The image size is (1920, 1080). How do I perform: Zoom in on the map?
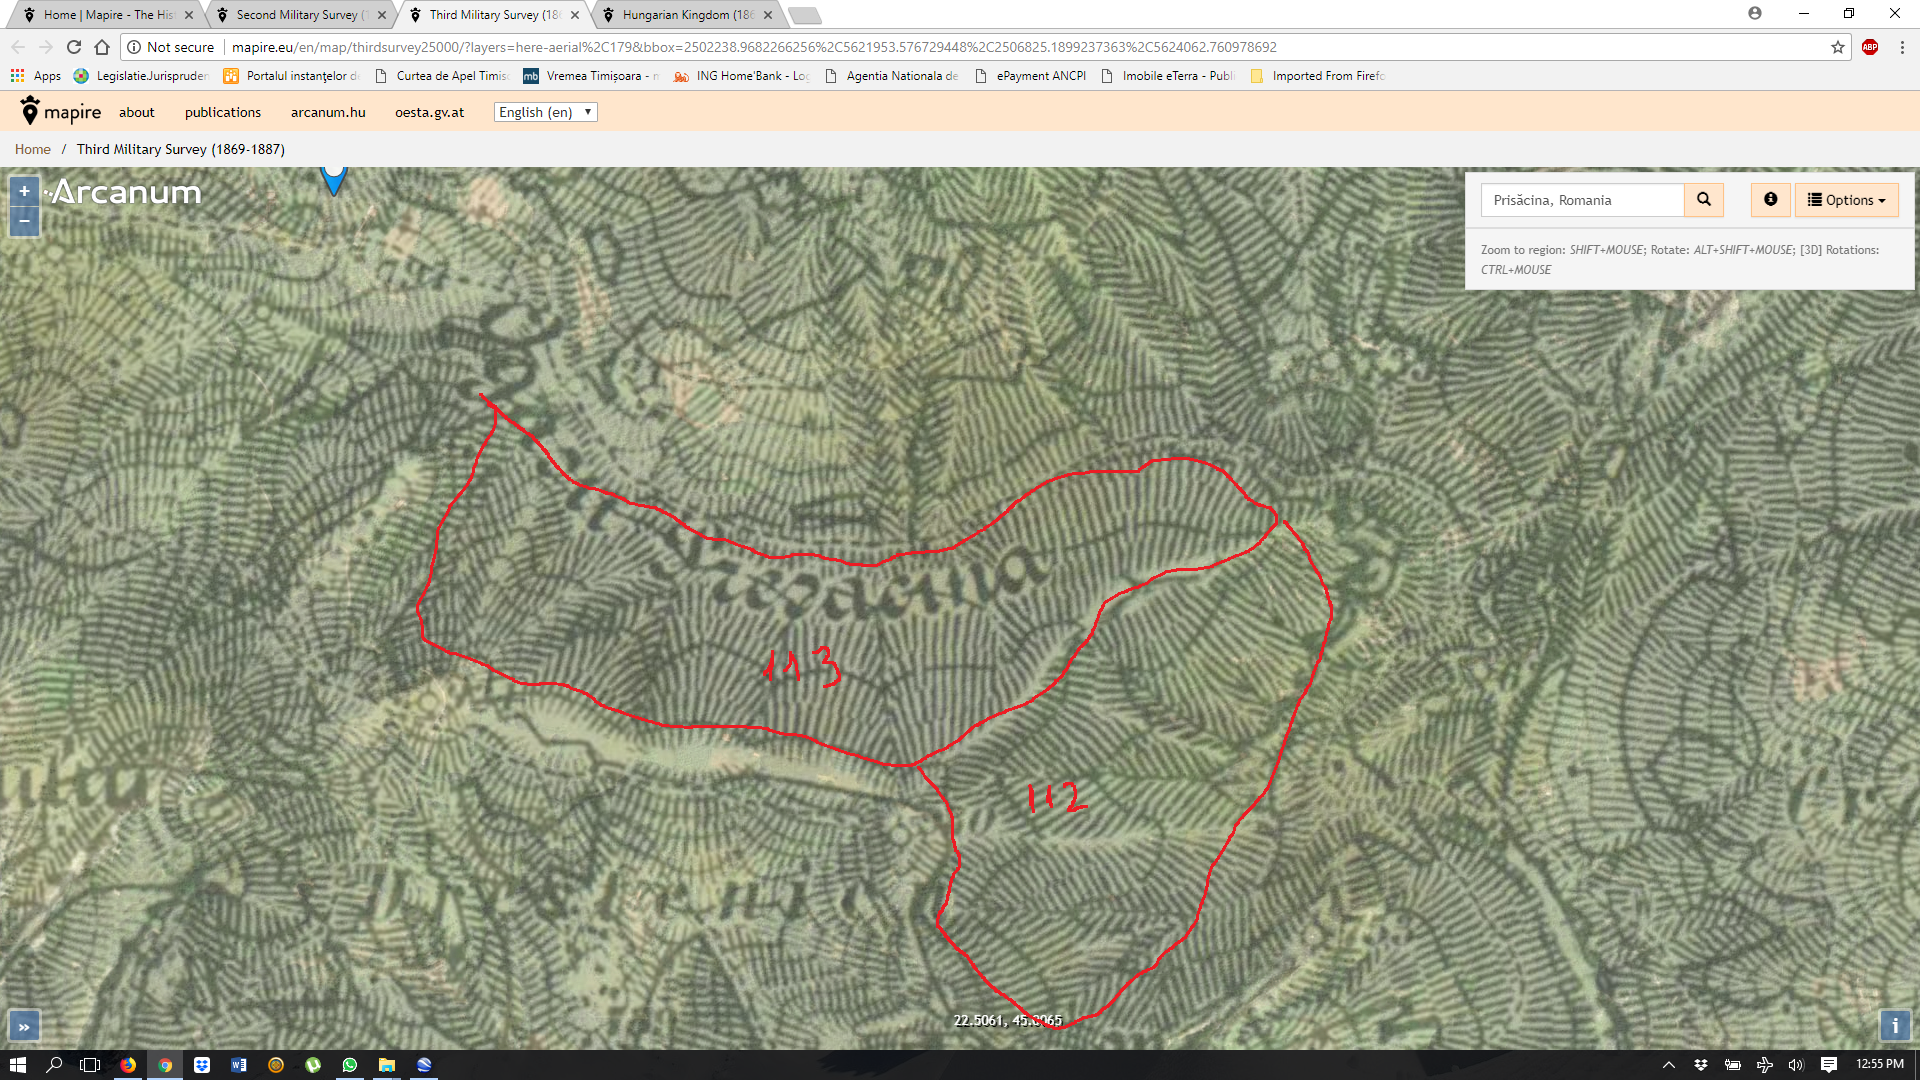click(x=24, y=191)
